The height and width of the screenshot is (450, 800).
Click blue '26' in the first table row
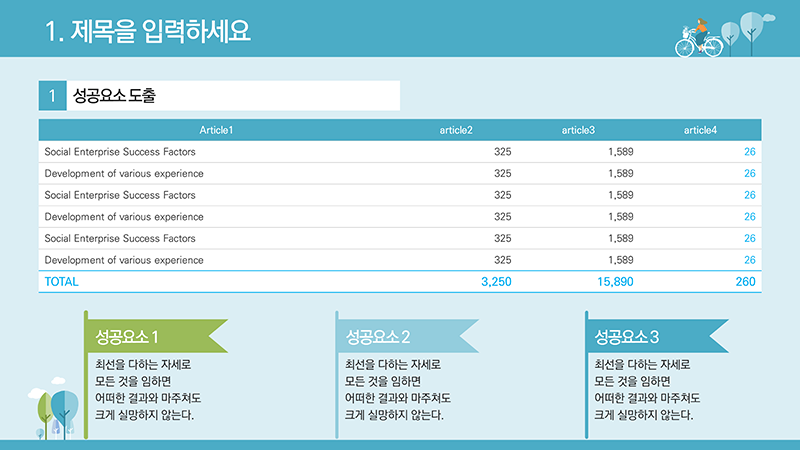pos(749,152)
